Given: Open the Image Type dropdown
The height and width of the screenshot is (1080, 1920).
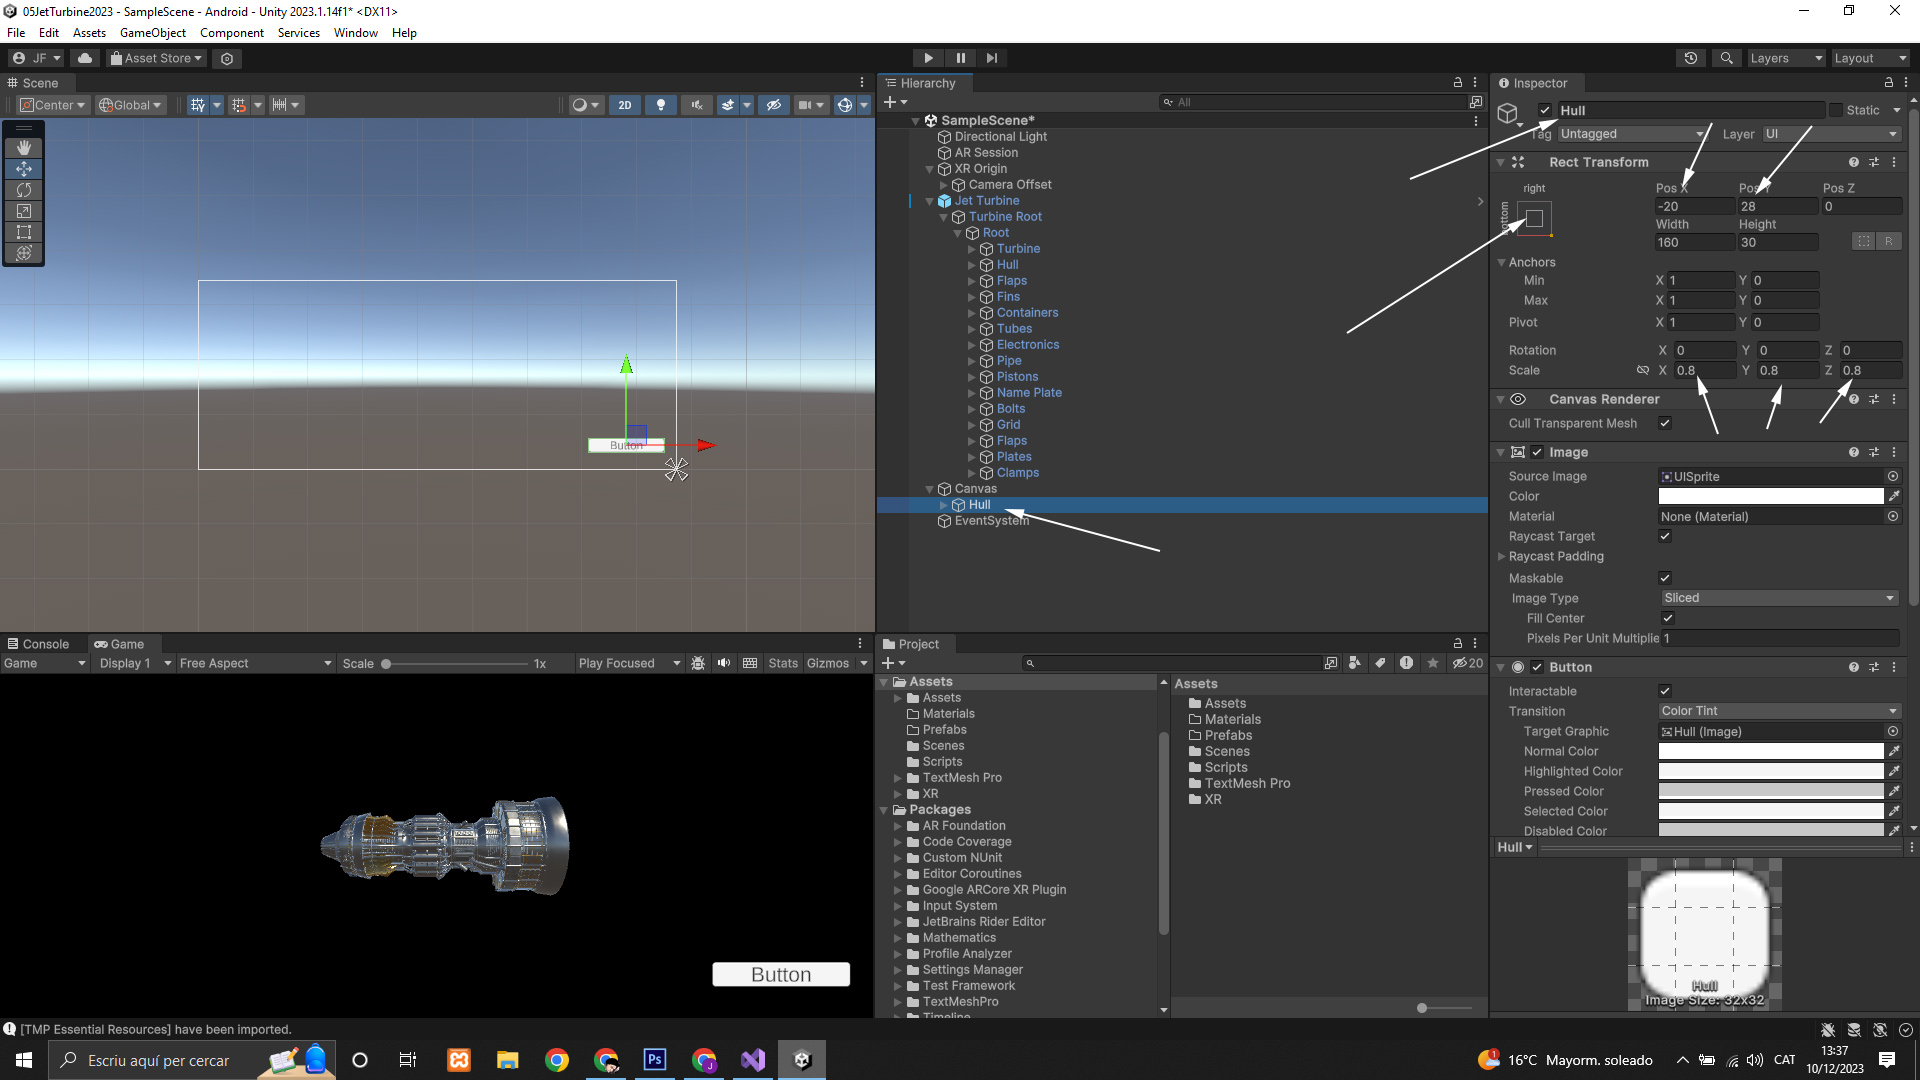Looking at the screenshot, I should click(1778, 598).
